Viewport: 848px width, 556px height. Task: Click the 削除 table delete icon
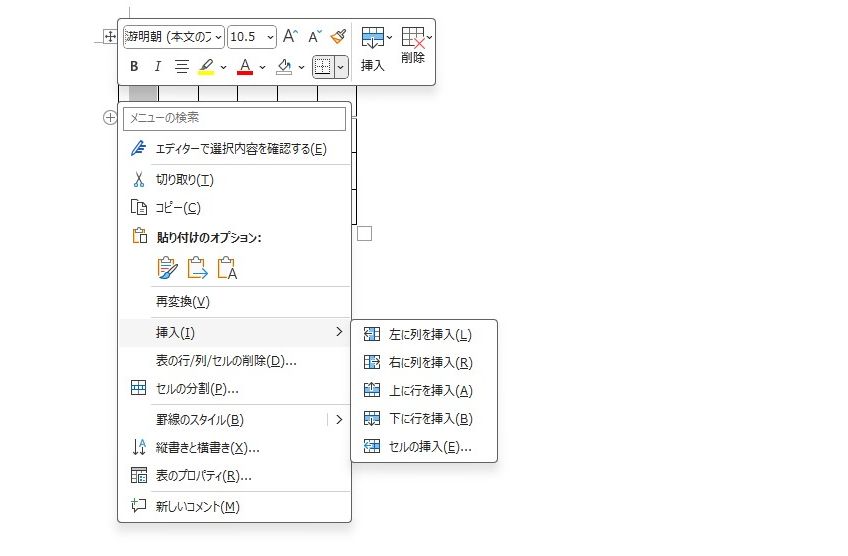tap(413, 46)
